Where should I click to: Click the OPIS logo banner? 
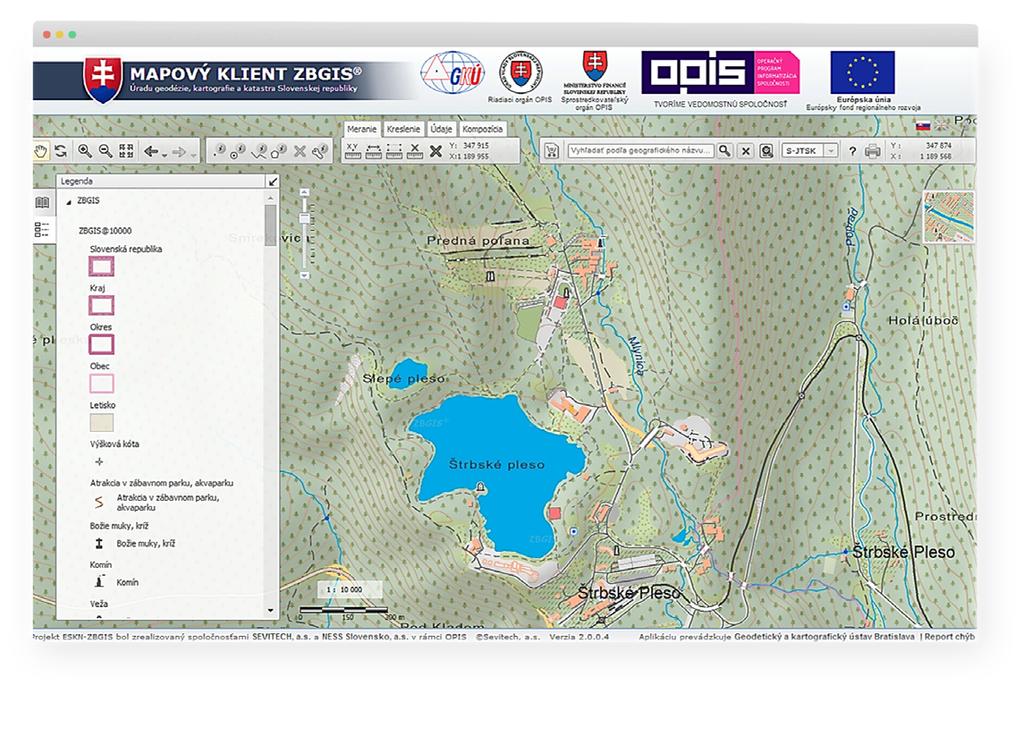pyautogui.click(x=720, y=72)
